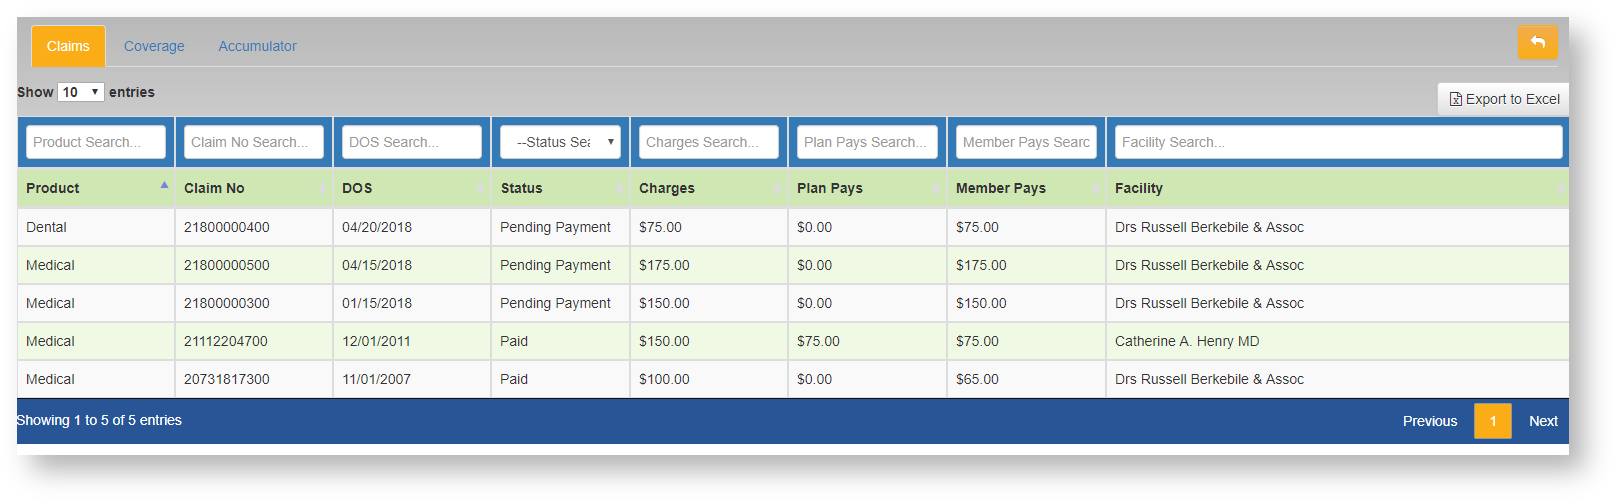This screenshot has height=503, width=1617.
Task: Open the Status Search dropdown filter
Action: (560, 142)
